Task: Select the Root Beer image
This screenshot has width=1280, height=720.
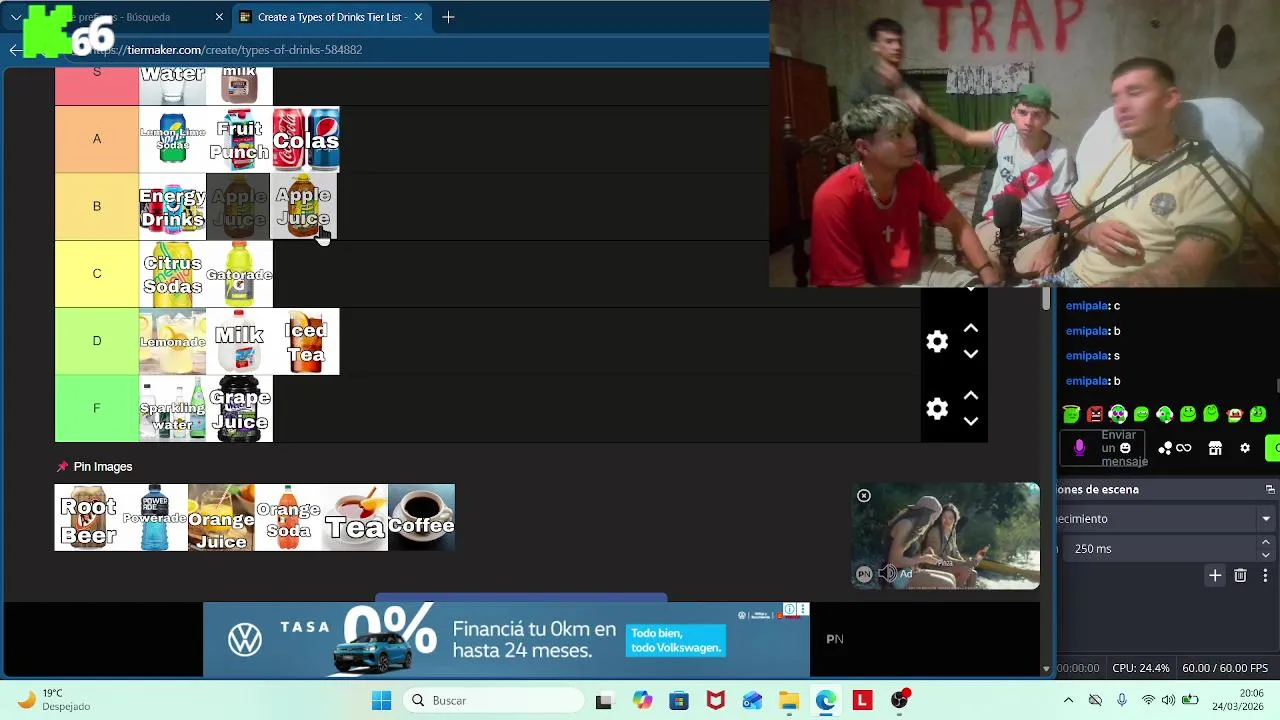Action: (88, 518)
